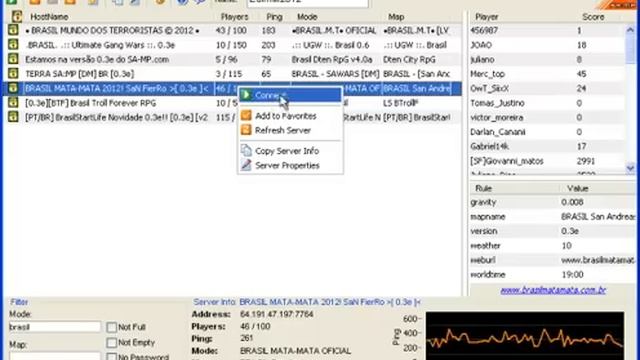
Task: Click the gravity rule row
Action: (552, 202)
